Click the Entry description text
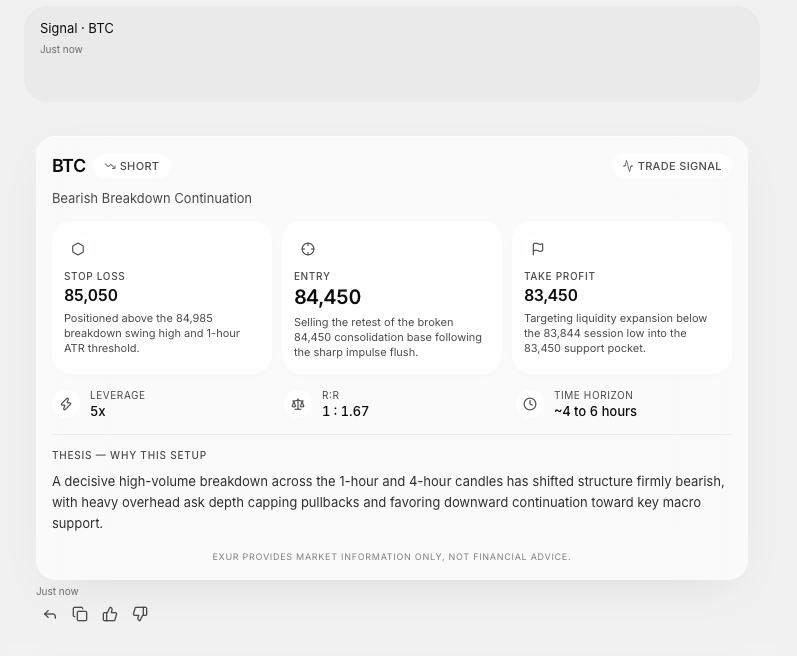The width and height of the screenshot is (797, 656). coord(388,337)
